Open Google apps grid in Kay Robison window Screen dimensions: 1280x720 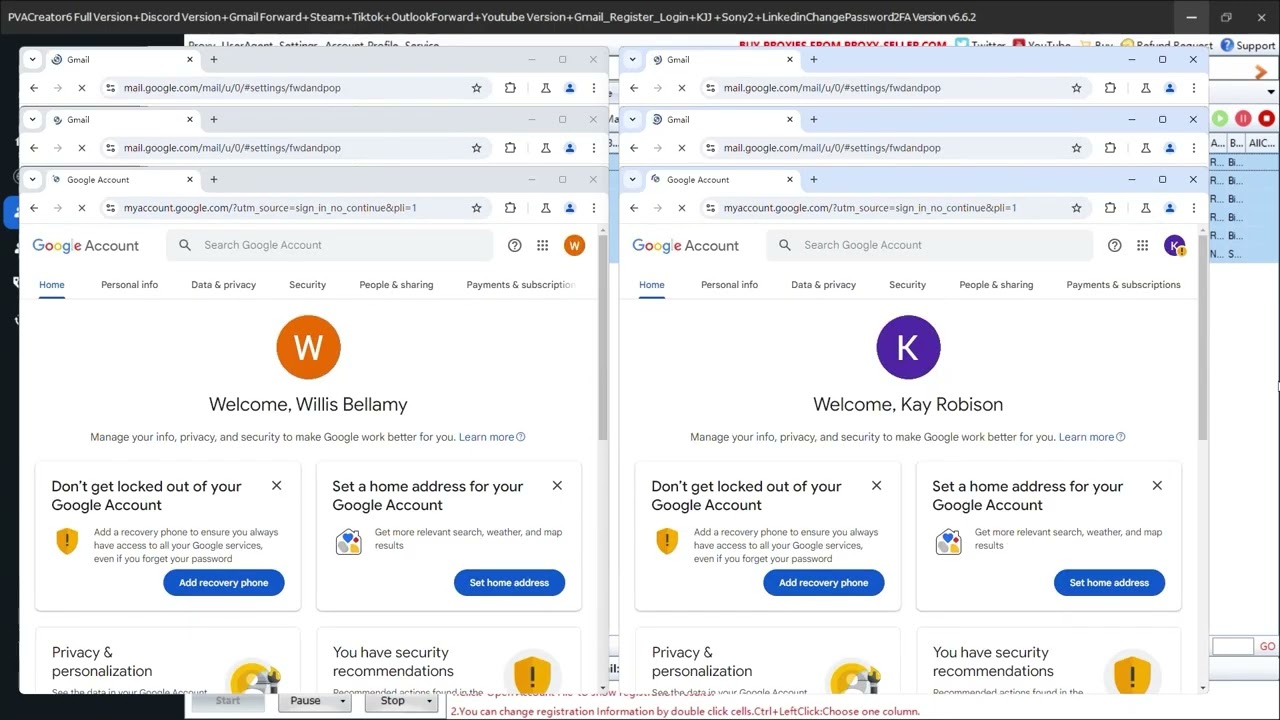pos(1142,245)
